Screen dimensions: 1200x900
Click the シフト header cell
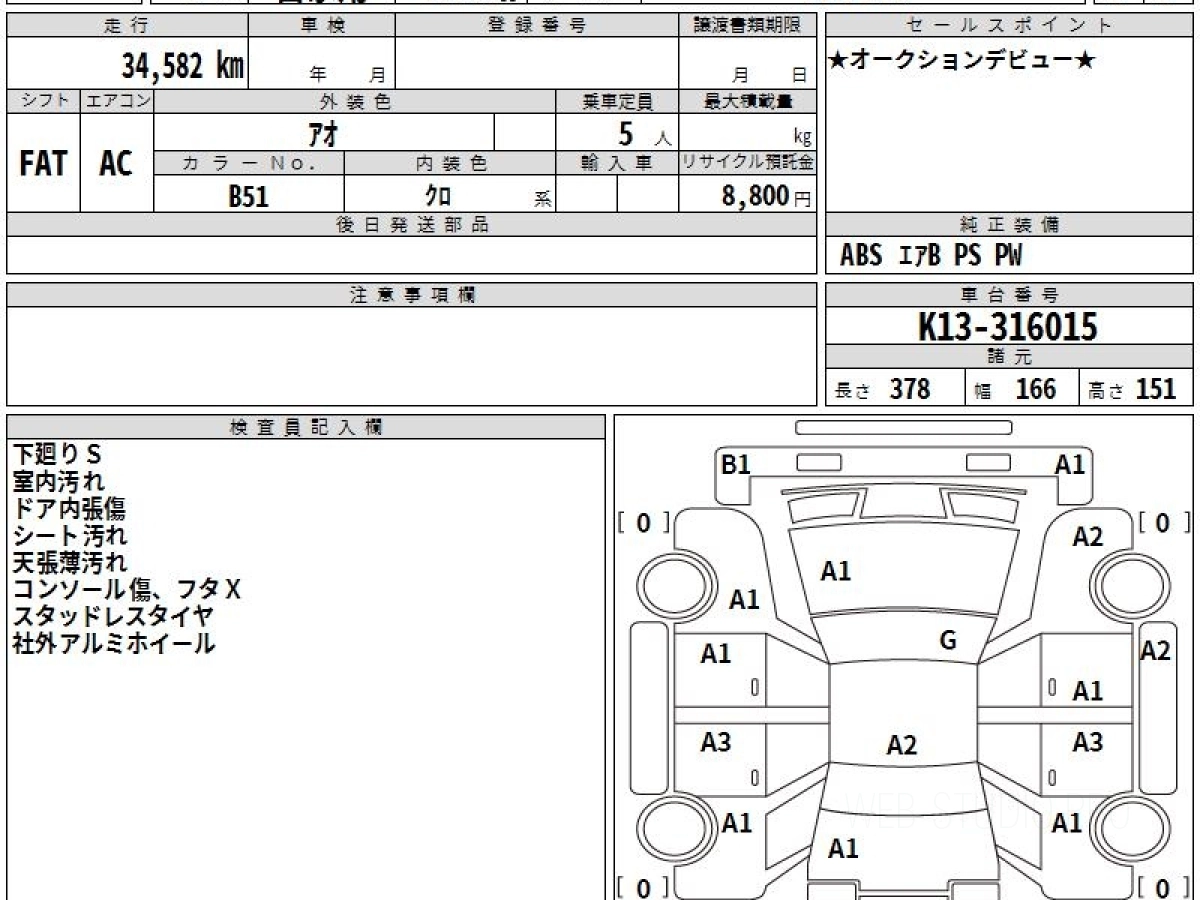[44, 101]
